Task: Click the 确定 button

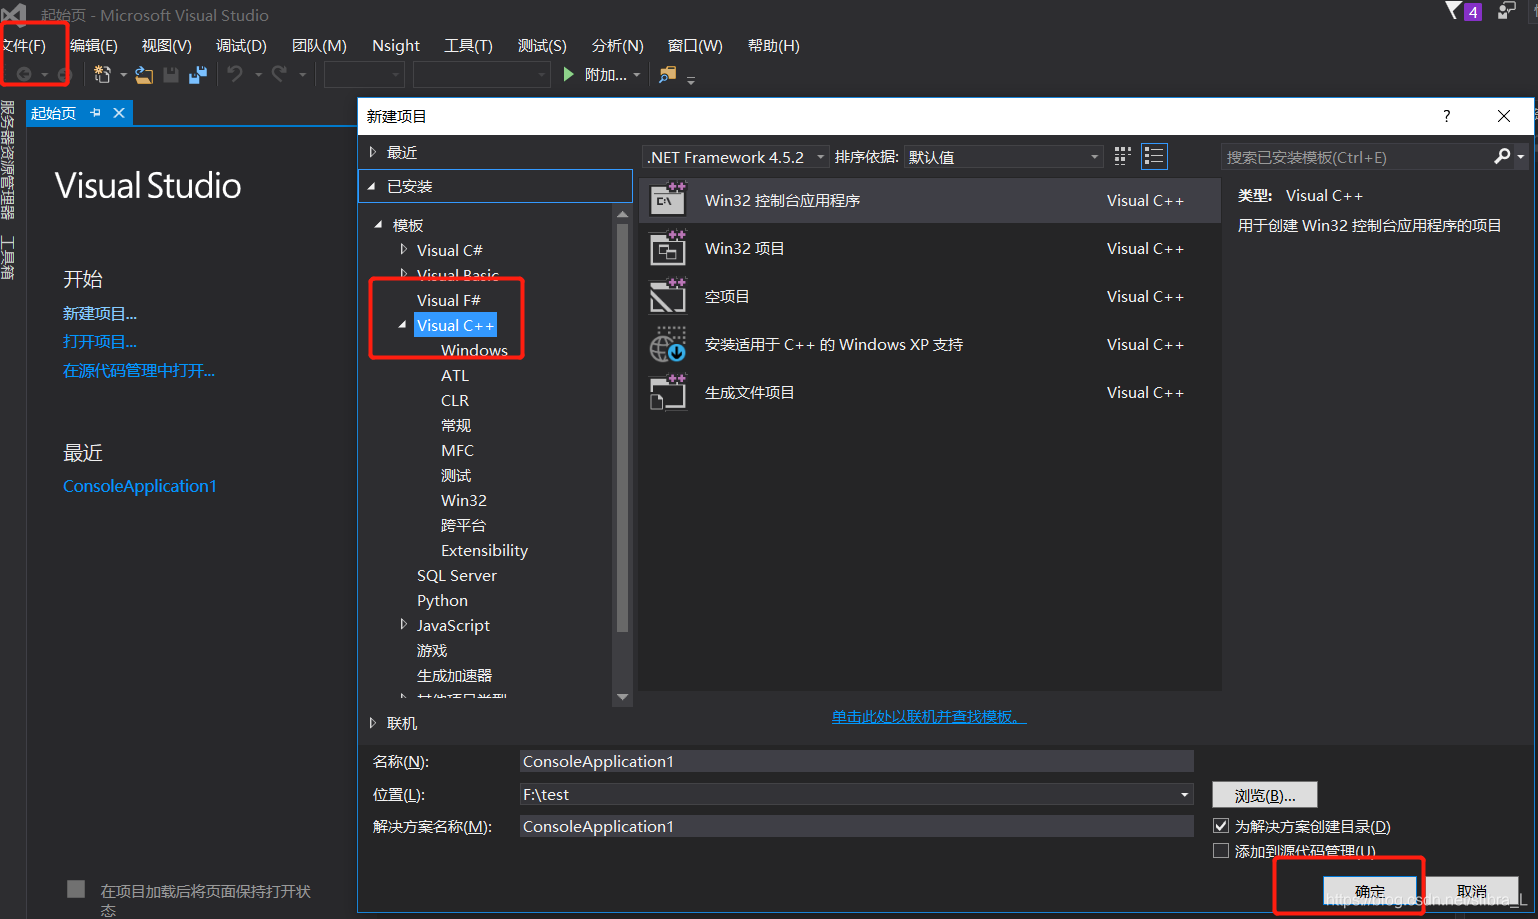Action: click(x=1370, y=891)
